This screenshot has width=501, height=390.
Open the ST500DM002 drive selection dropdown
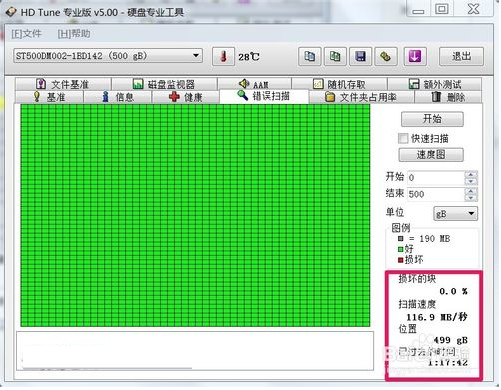(108, 56)
